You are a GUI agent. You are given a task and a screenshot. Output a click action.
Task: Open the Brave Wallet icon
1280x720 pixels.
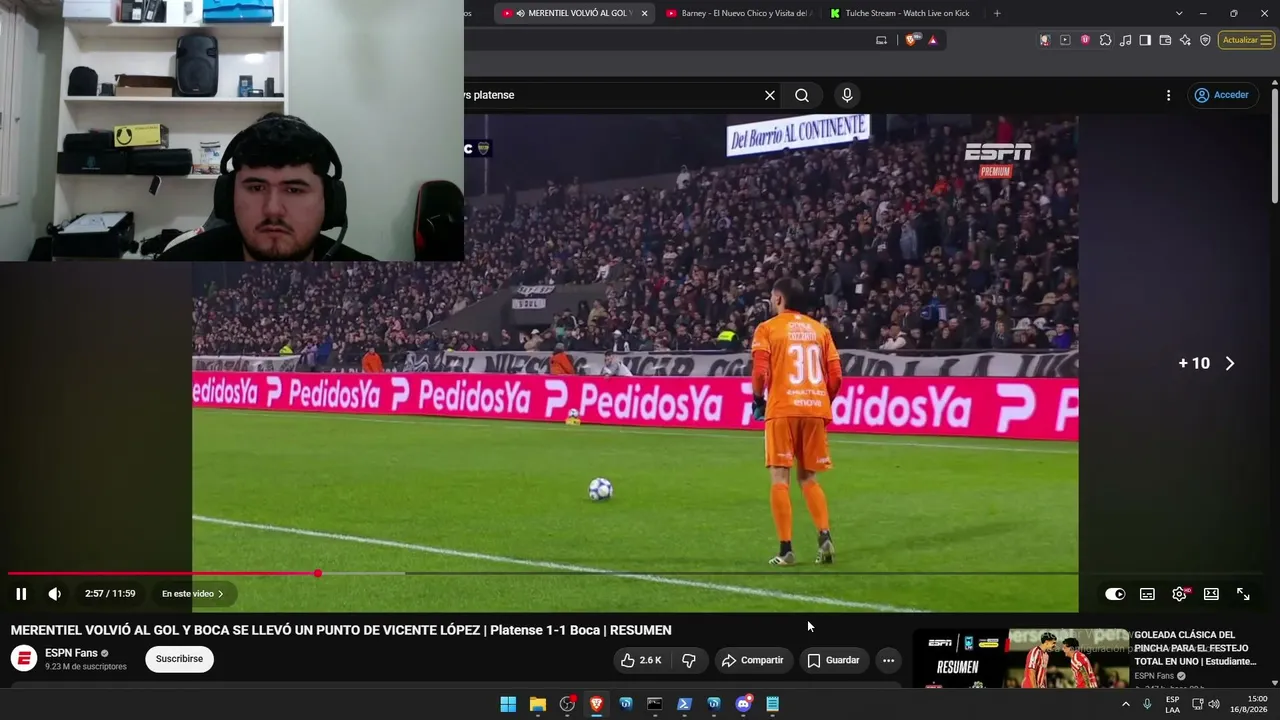click(1165, 40)
